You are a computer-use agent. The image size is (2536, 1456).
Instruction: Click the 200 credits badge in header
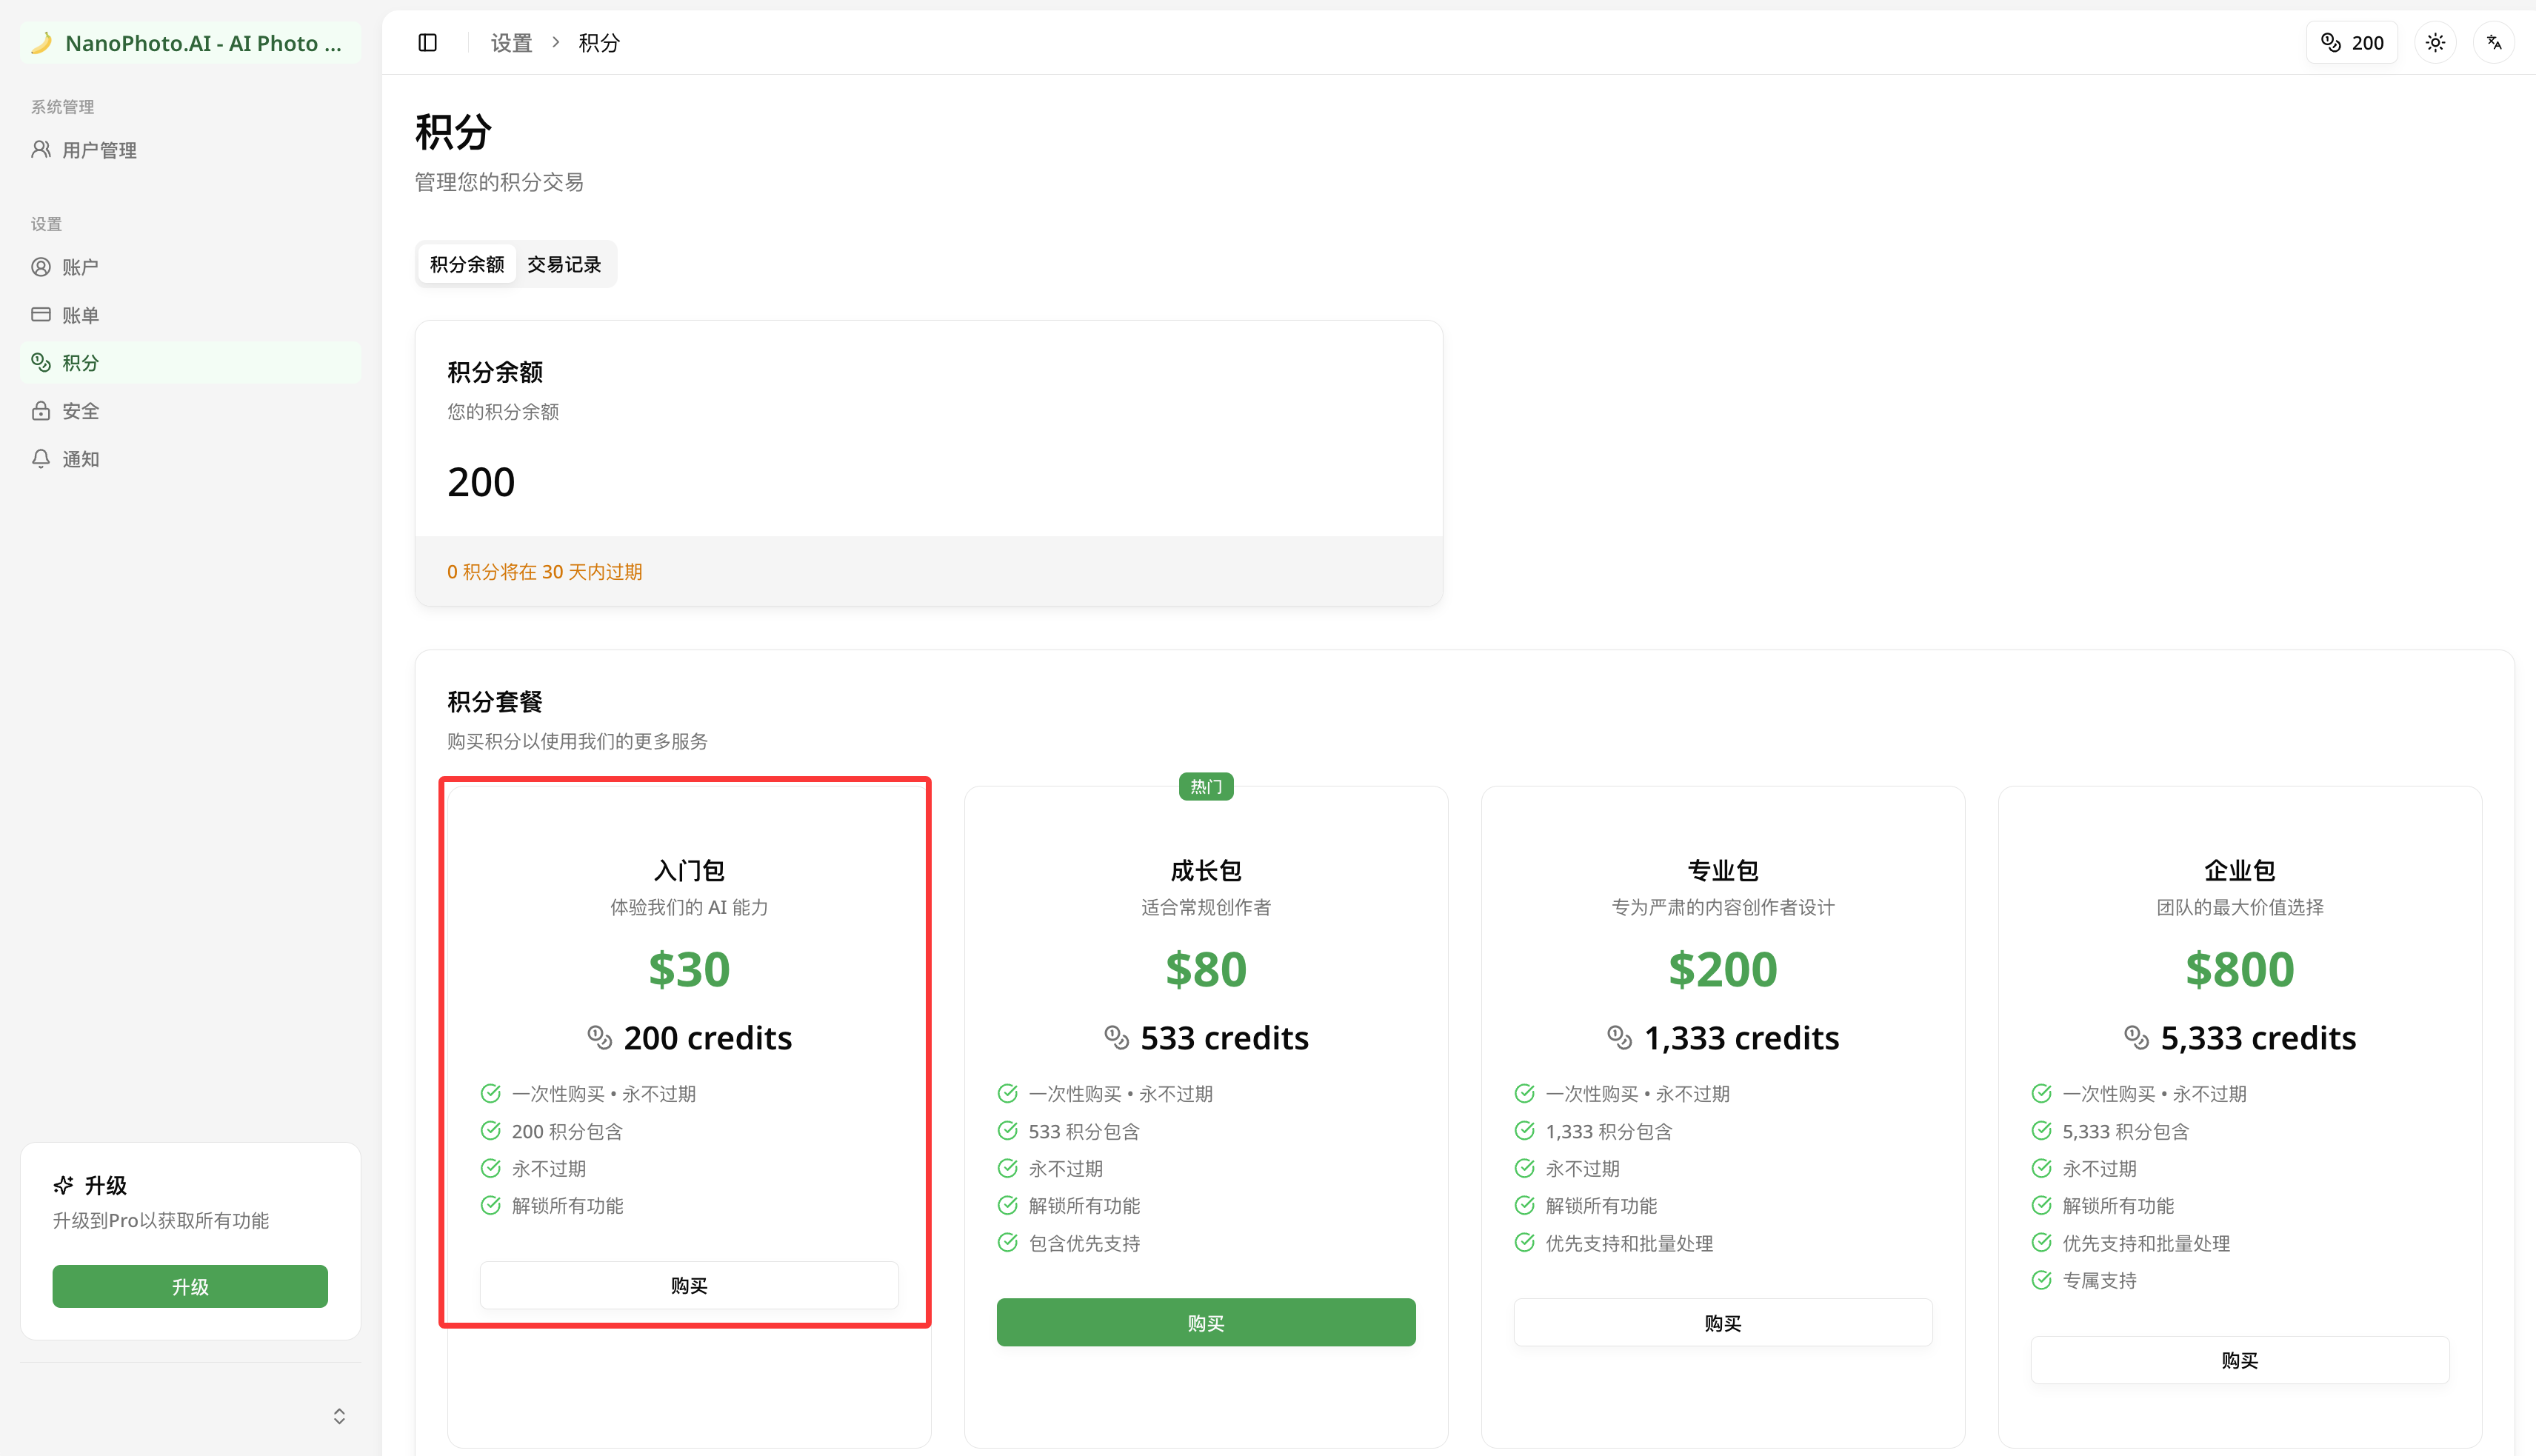click(x=2352, y=43)
